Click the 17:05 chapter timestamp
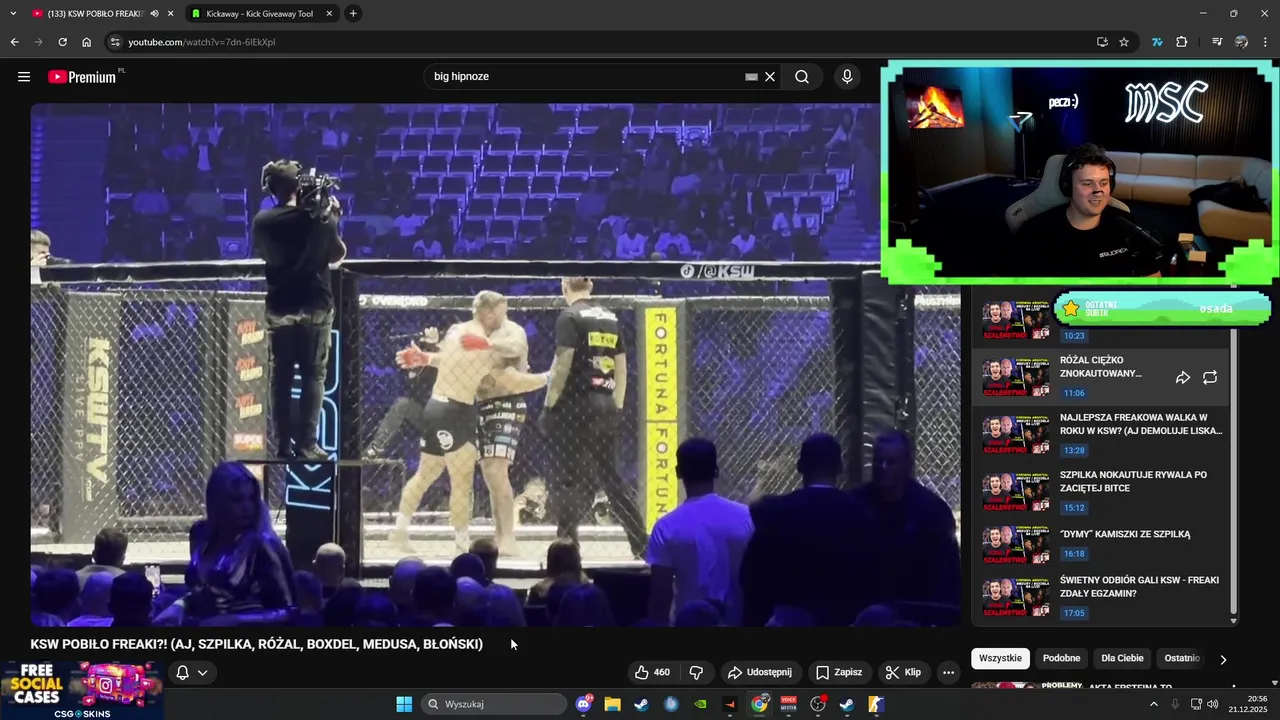 coord(1074,613)
